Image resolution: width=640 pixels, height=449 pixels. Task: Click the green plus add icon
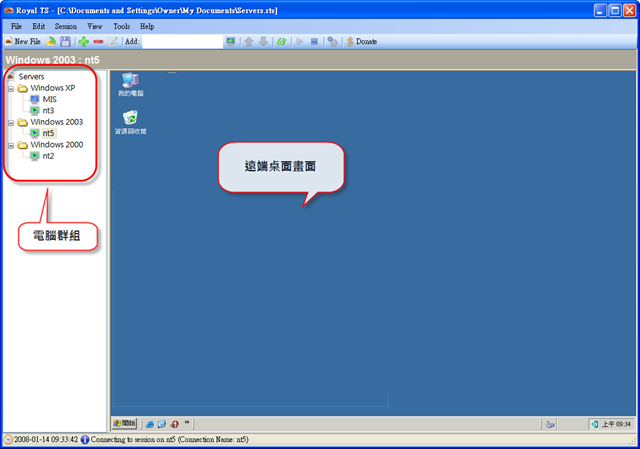click(83, 42)
